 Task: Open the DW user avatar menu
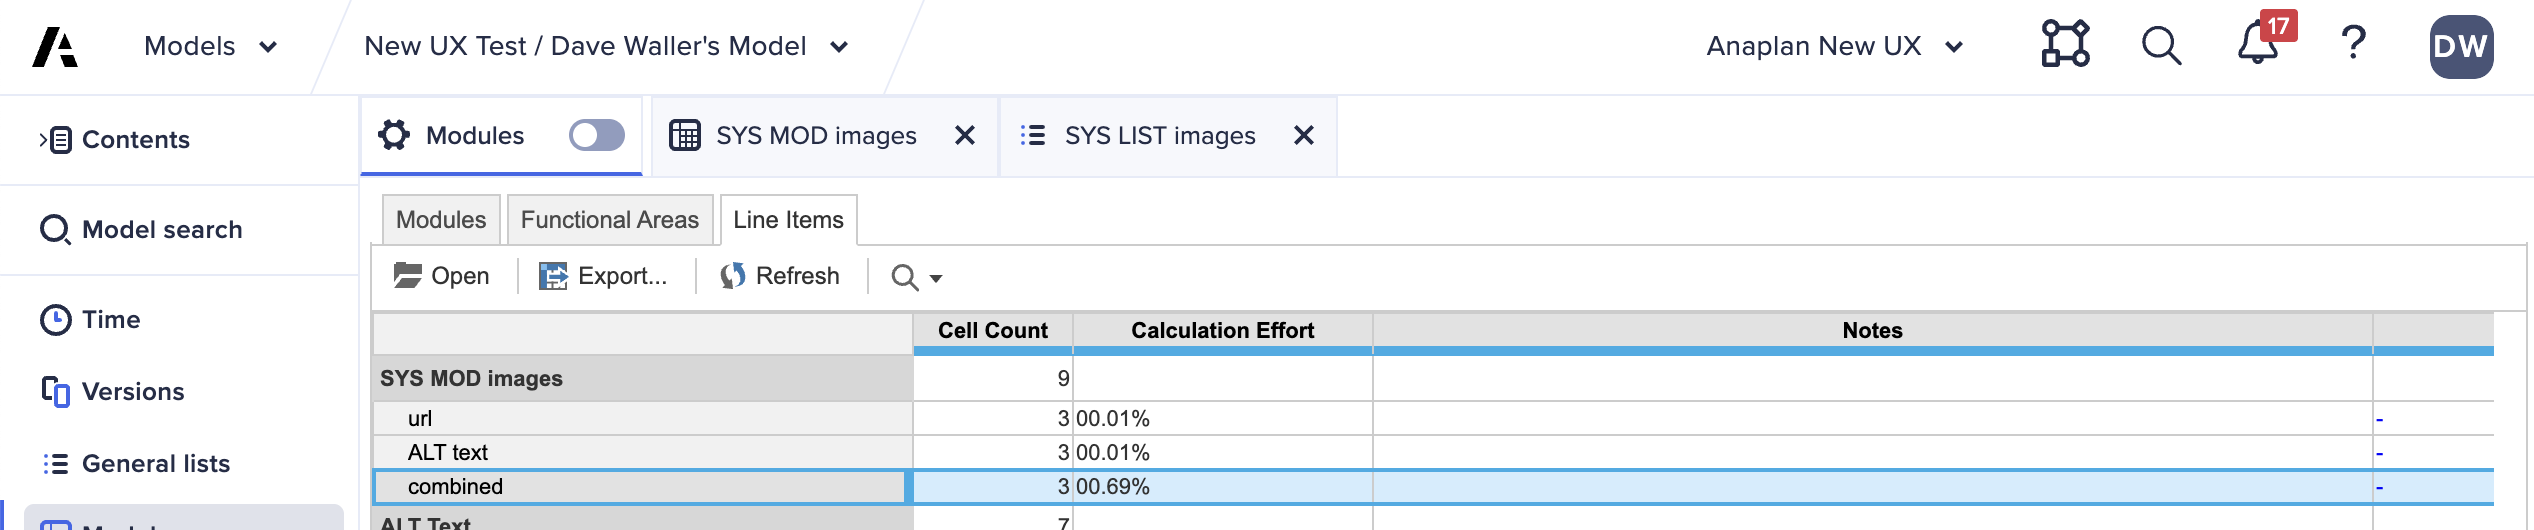tap(2461, 46)
